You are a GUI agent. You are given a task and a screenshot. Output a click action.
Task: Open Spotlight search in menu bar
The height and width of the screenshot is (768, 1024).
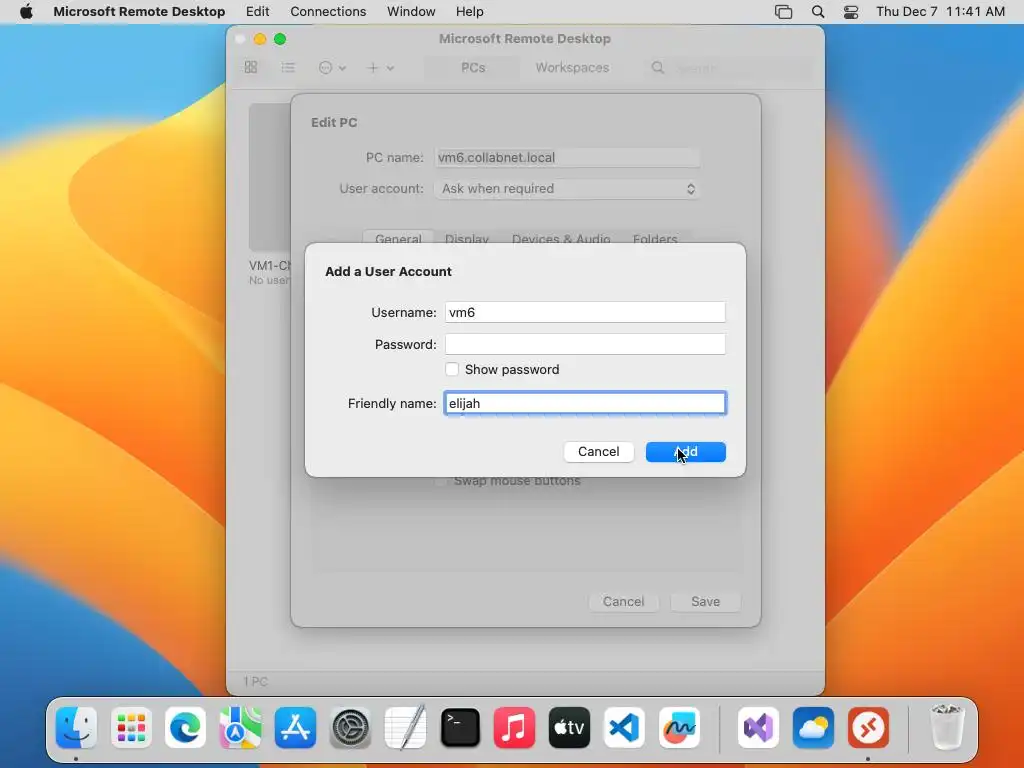pyautogui.click(x=818, y=12)
